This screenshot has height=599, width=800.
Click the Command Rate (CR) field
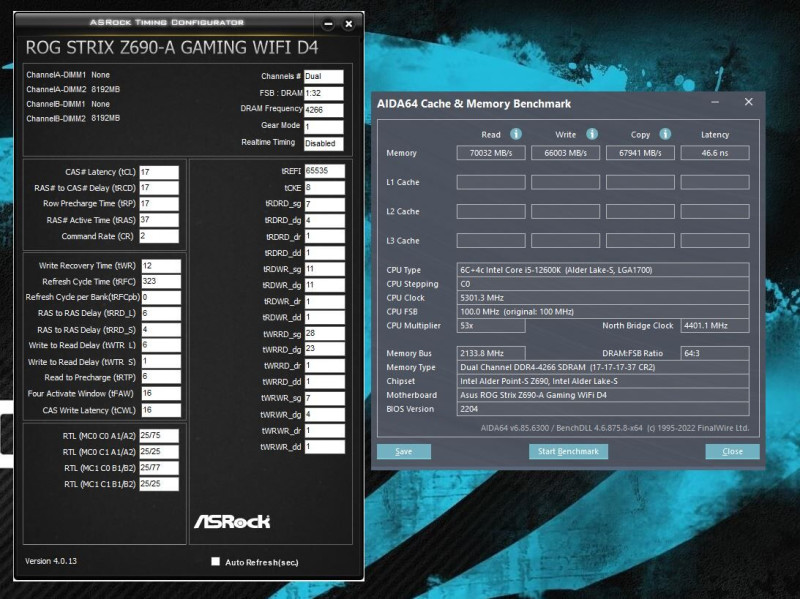point(159,236)
